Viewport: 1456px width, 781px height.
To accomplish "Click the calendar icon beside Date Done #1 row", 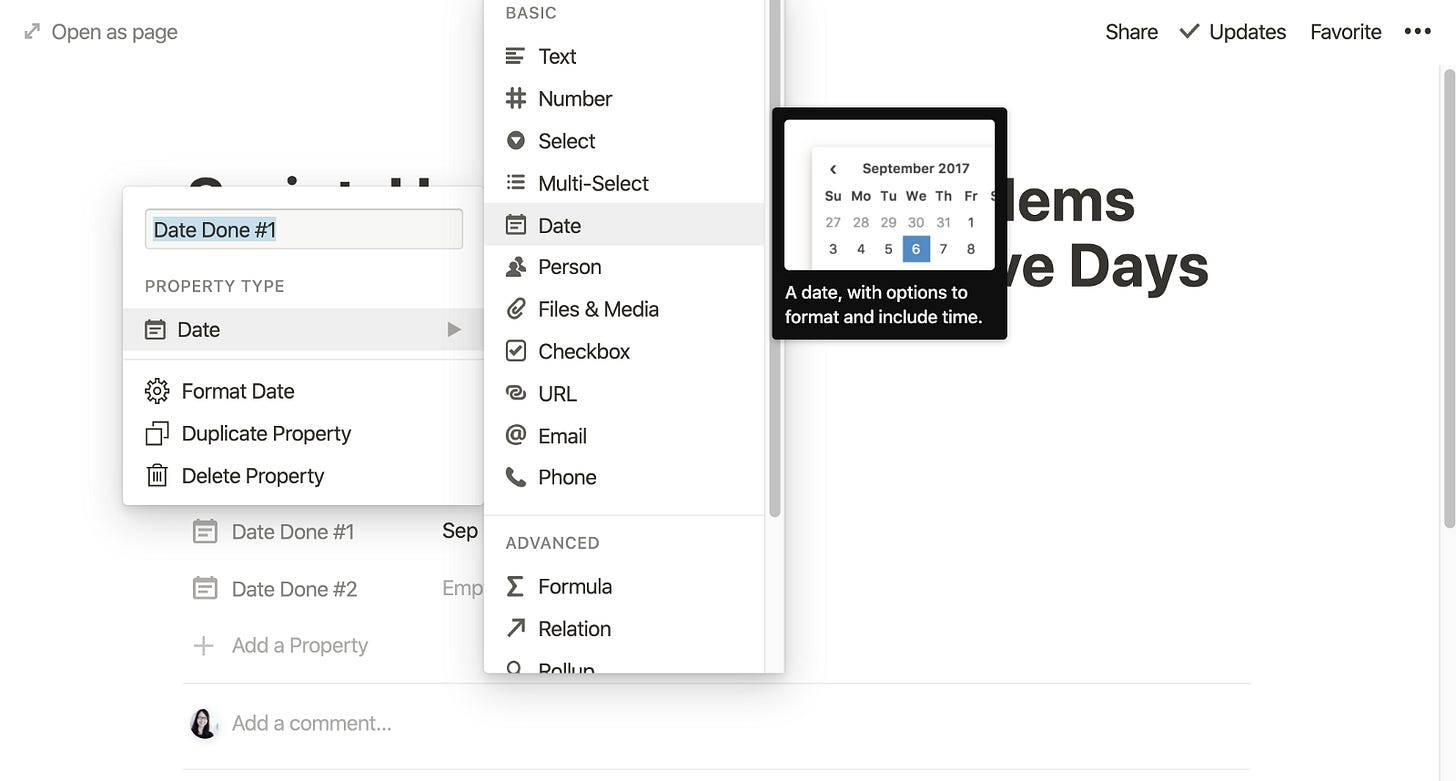I will click(x=204, y=531).
